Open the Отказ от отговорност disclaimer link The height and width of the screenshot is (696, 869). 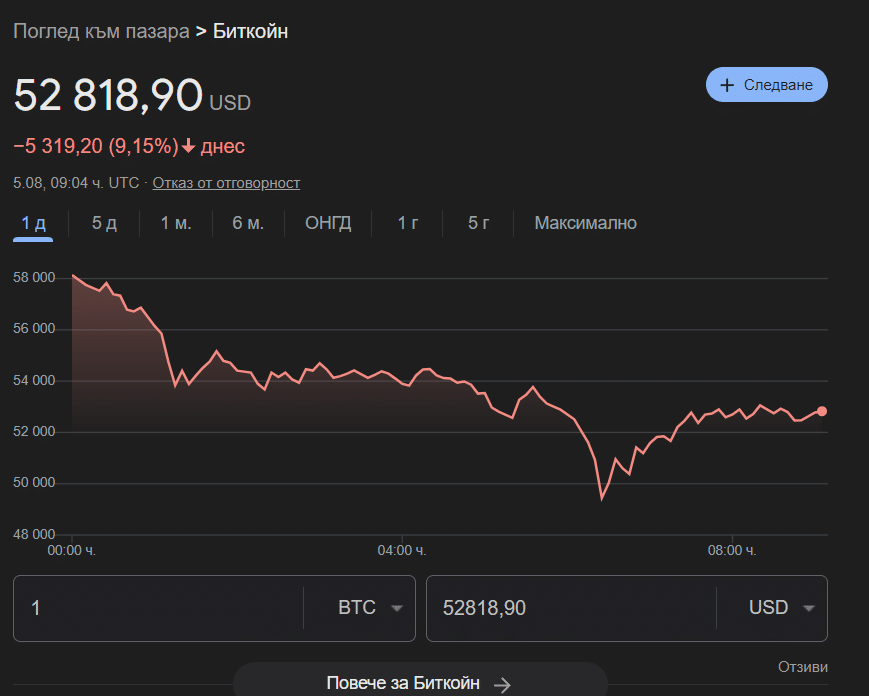tap(226, 183)
